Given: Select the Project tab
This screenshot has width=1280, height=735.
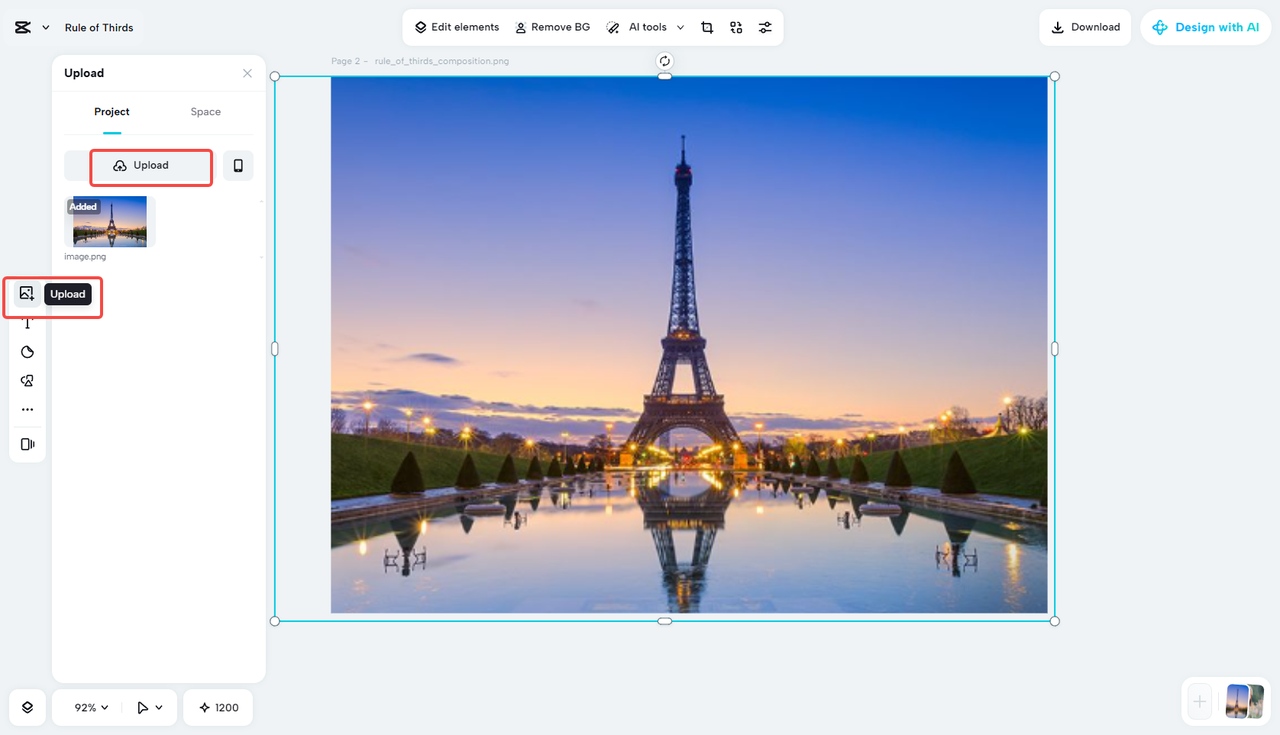Looking at the screenshot, I should coord(111,111).
